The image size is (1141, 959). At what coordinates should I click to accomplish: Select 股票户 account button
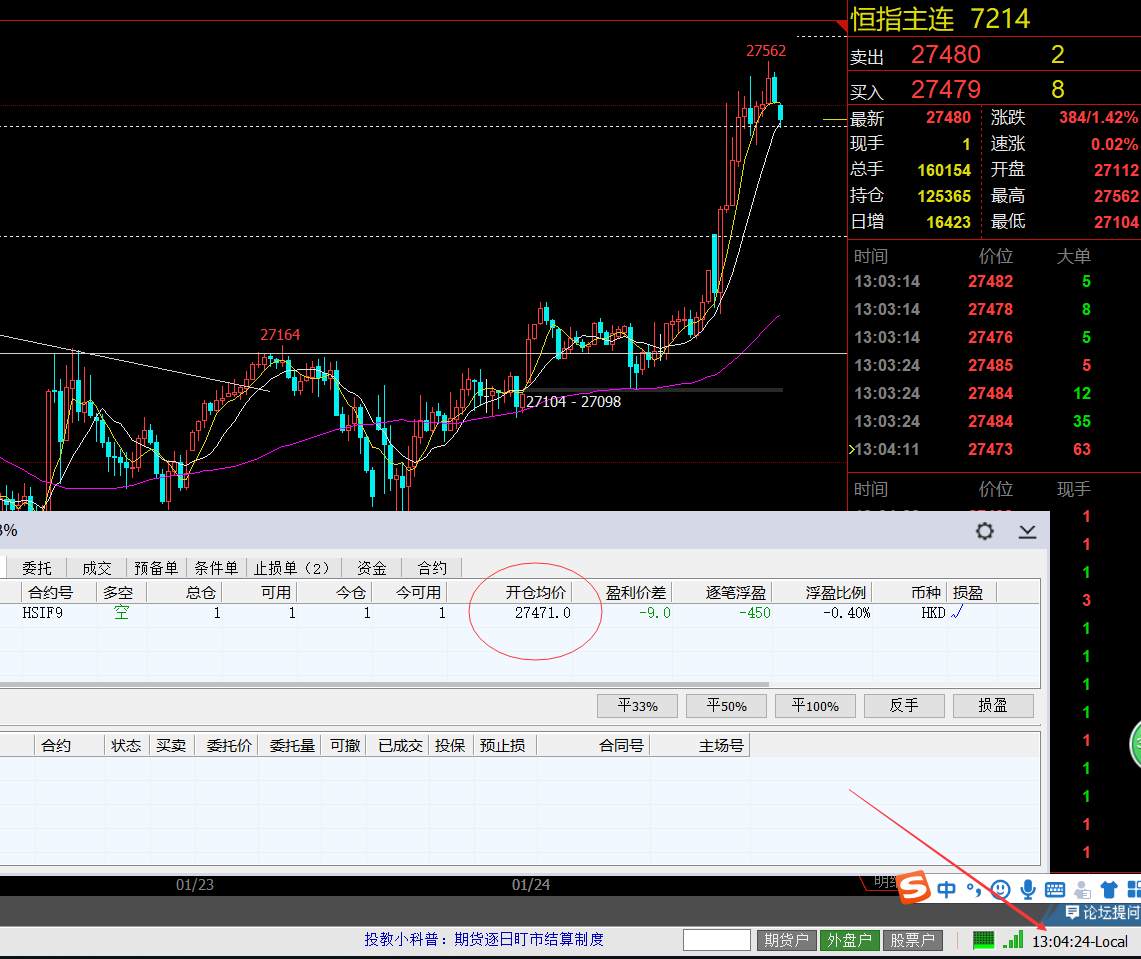[x=913, y=940]
